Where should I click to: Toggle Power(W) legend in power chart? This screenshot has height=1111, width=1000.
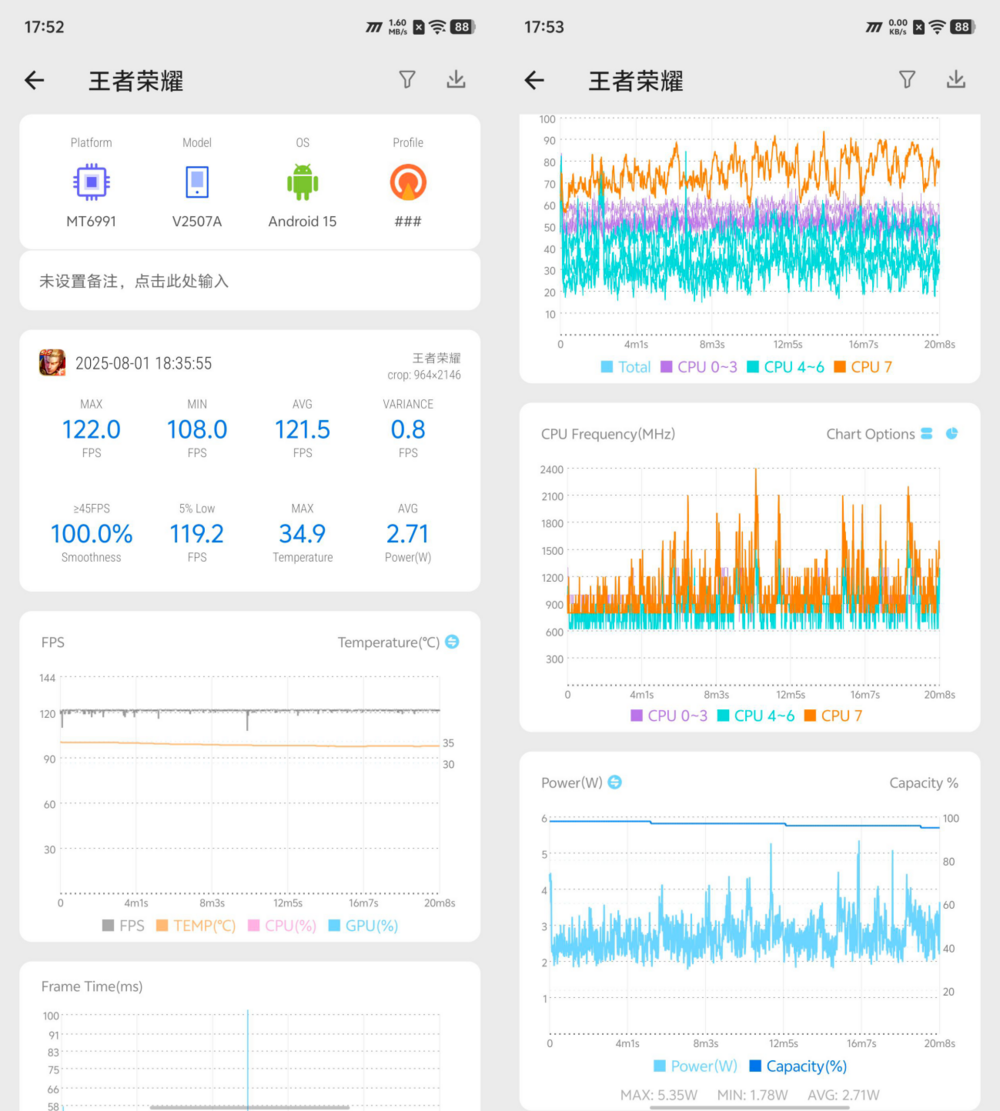click(695, 1066)
